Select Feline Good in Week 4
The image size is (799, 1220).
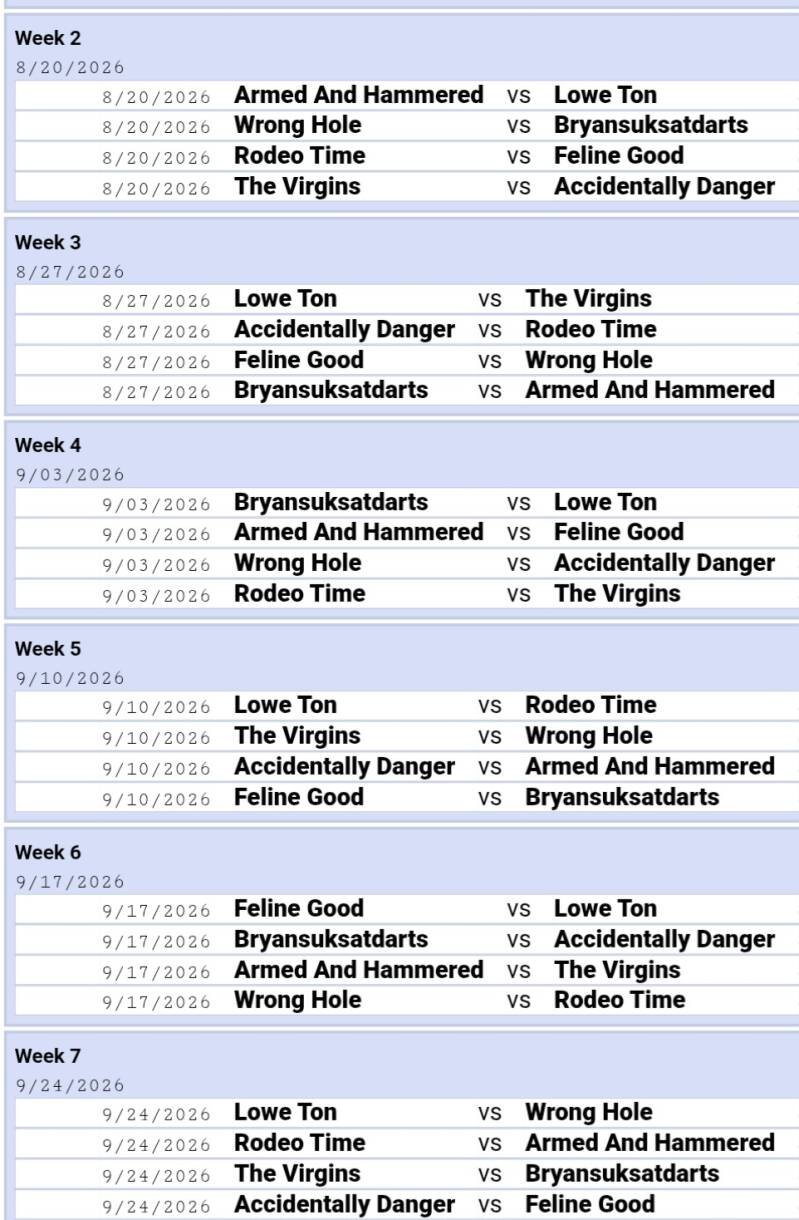coord(619,532)
